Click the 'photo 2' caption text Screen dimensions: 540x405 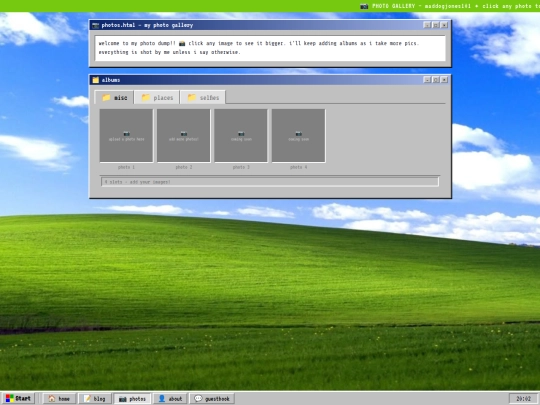[x=184, y=167]
